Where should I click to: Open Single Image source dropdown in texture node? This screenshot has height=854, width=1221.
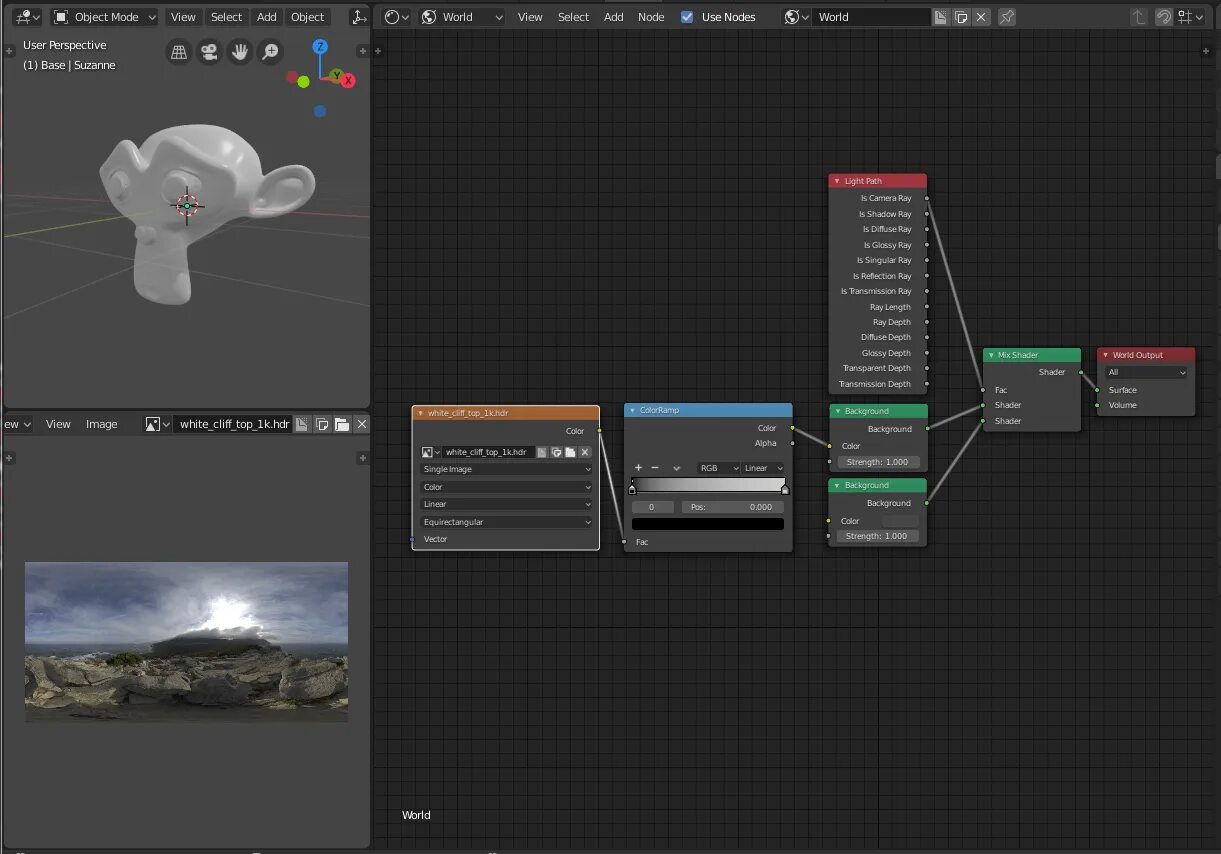(507, 469)
